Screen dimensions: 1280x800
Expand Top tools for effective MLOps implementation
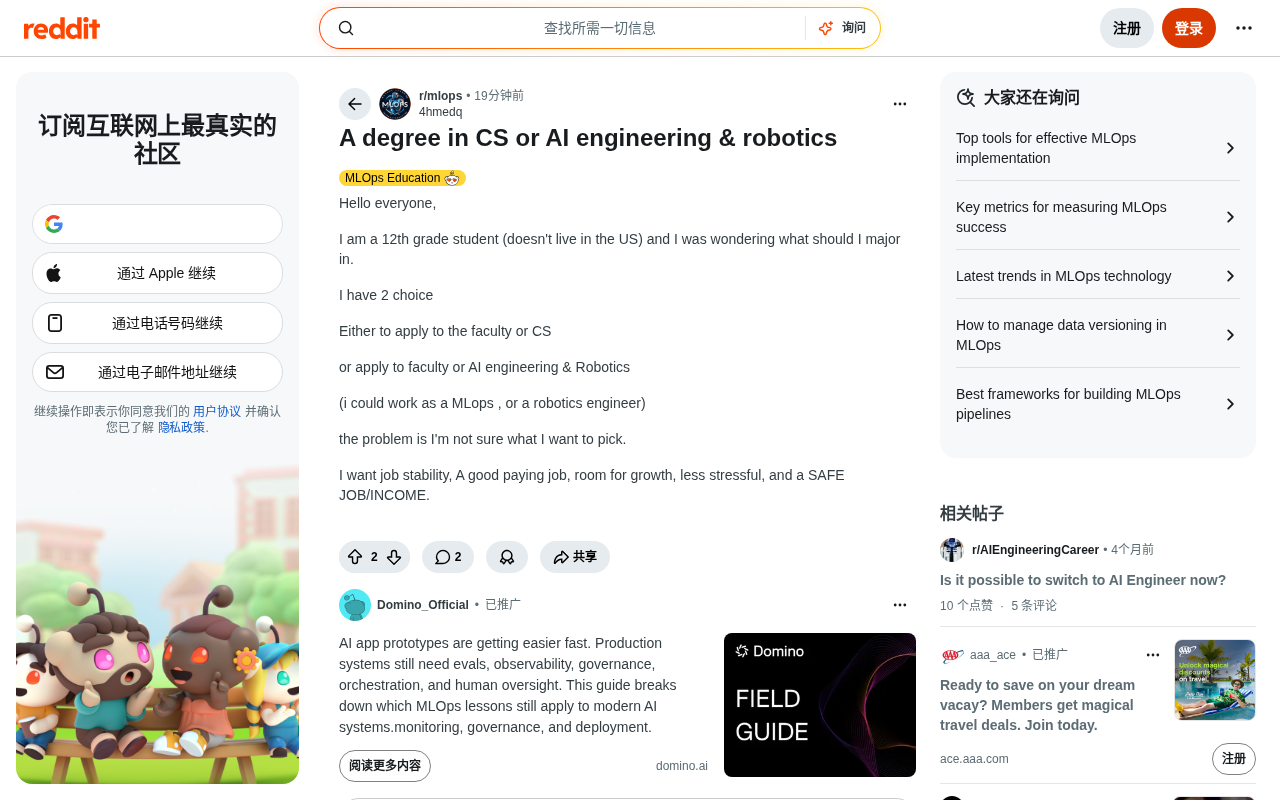click(1098, 148)
